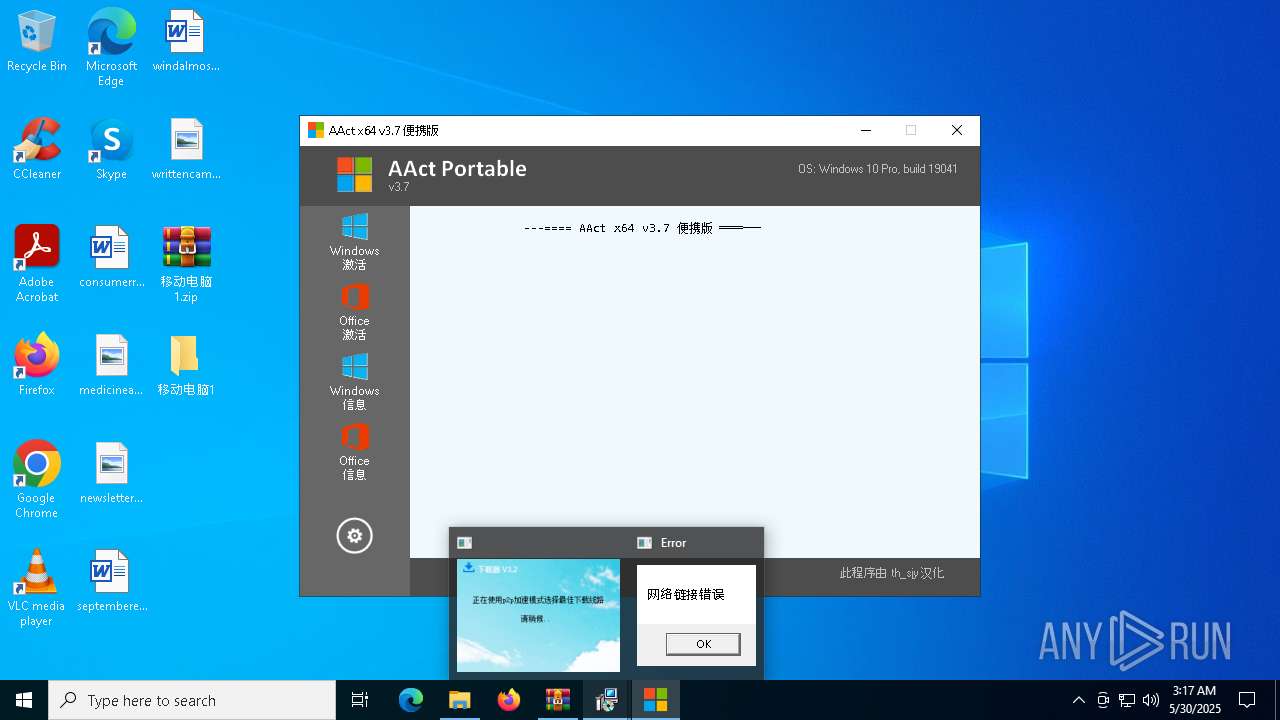Show Windows information in AAct sidebar
The image size is (1280, 720).
pos(354,382)
